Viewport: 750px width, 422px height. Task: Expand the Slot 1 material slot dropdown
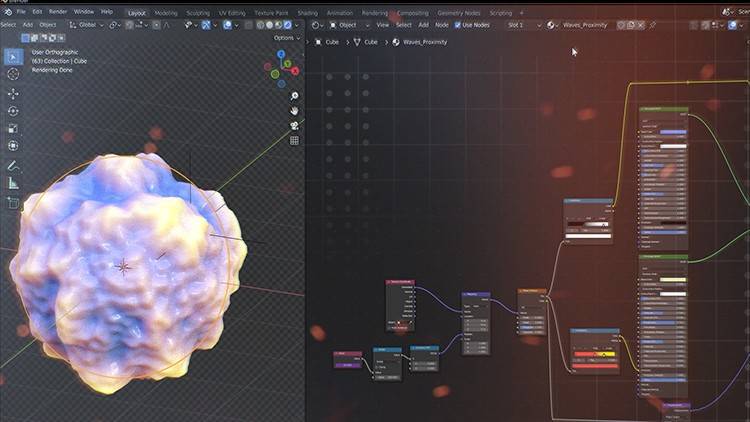[x=520, y=24]
